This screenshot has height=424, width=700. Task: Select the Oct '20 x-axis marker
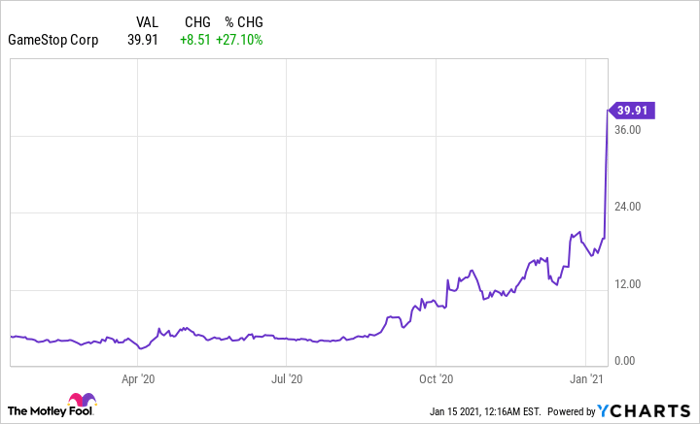(x=436, y=380)
